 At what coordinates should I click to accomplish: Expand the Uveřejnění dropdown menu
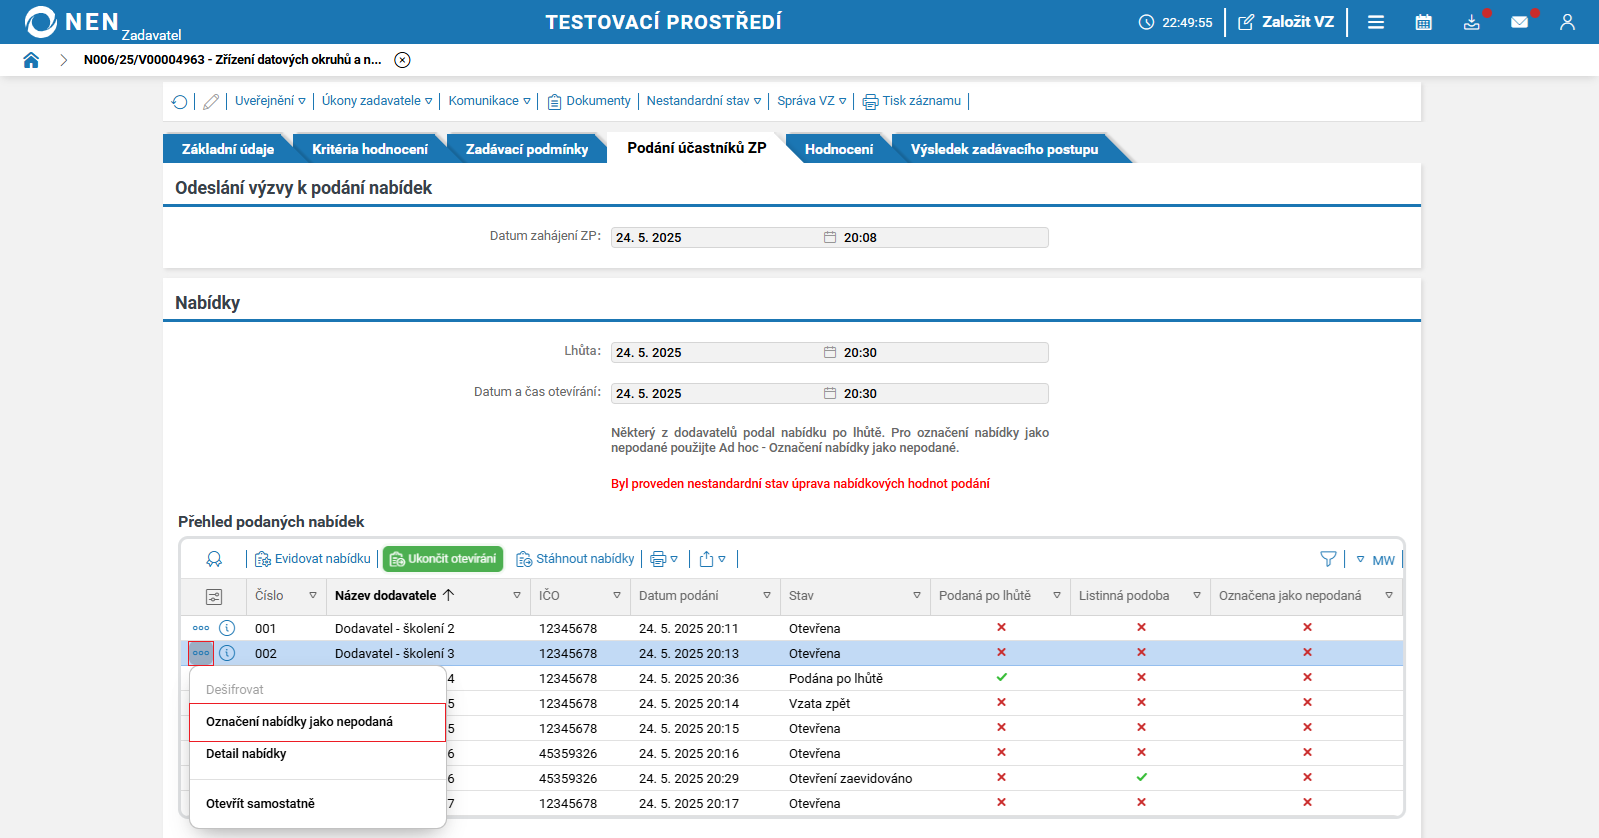click(270, 101)
